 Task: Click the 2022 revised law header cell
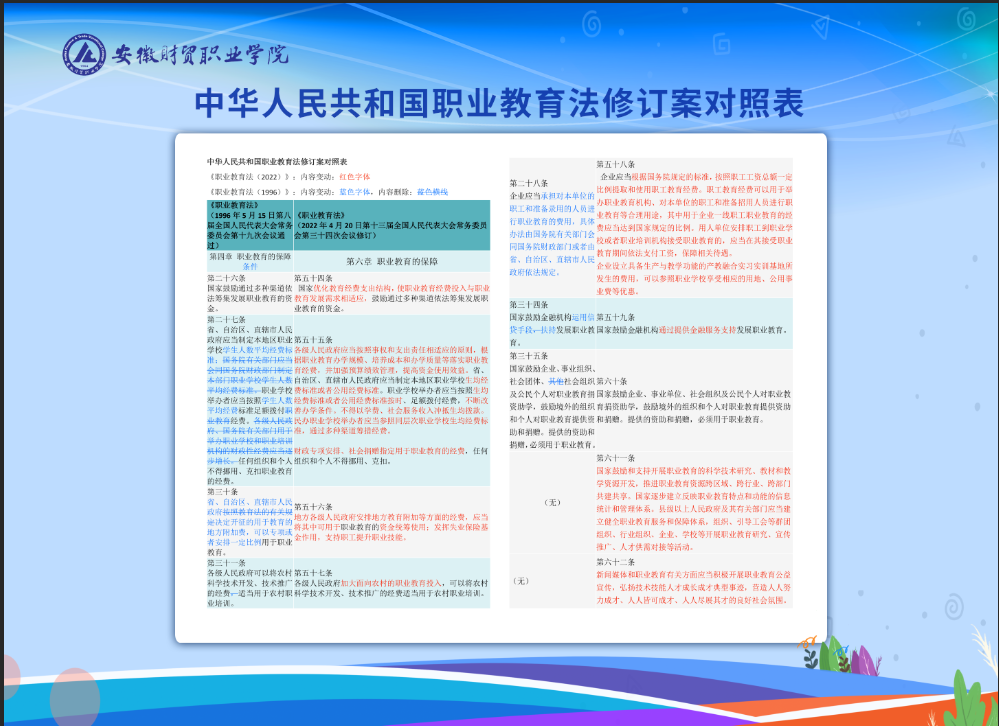point(391,227)
